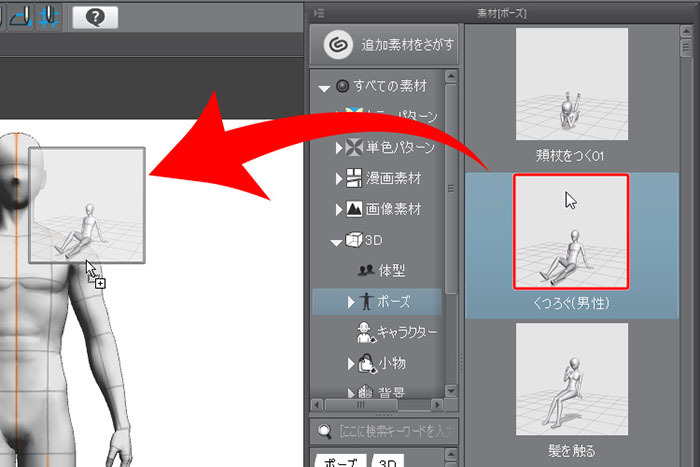The width and height of the screenshot is (700, 467).
Task: Expand the 単色パターン folder arrow
Action: (x=339, y=148)
